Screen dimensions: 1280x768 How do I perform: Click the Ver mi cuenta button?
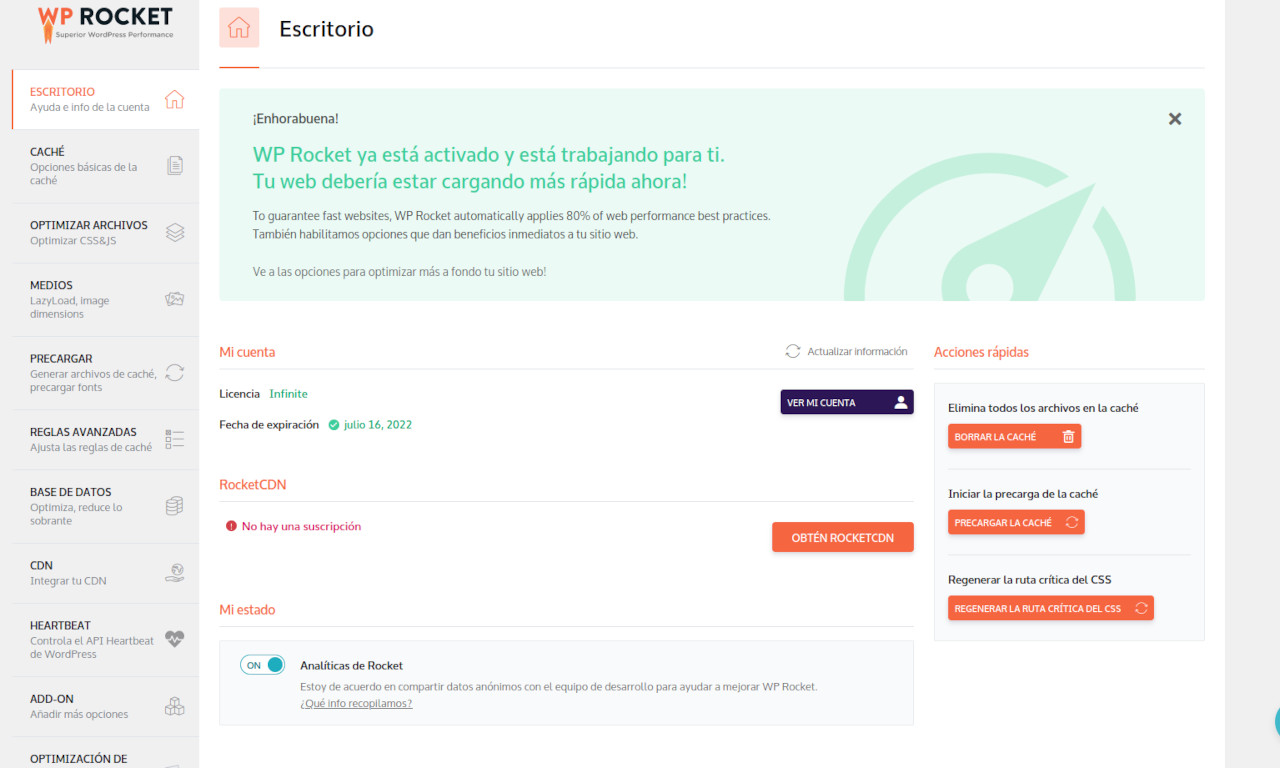click(x=847, y=402)
